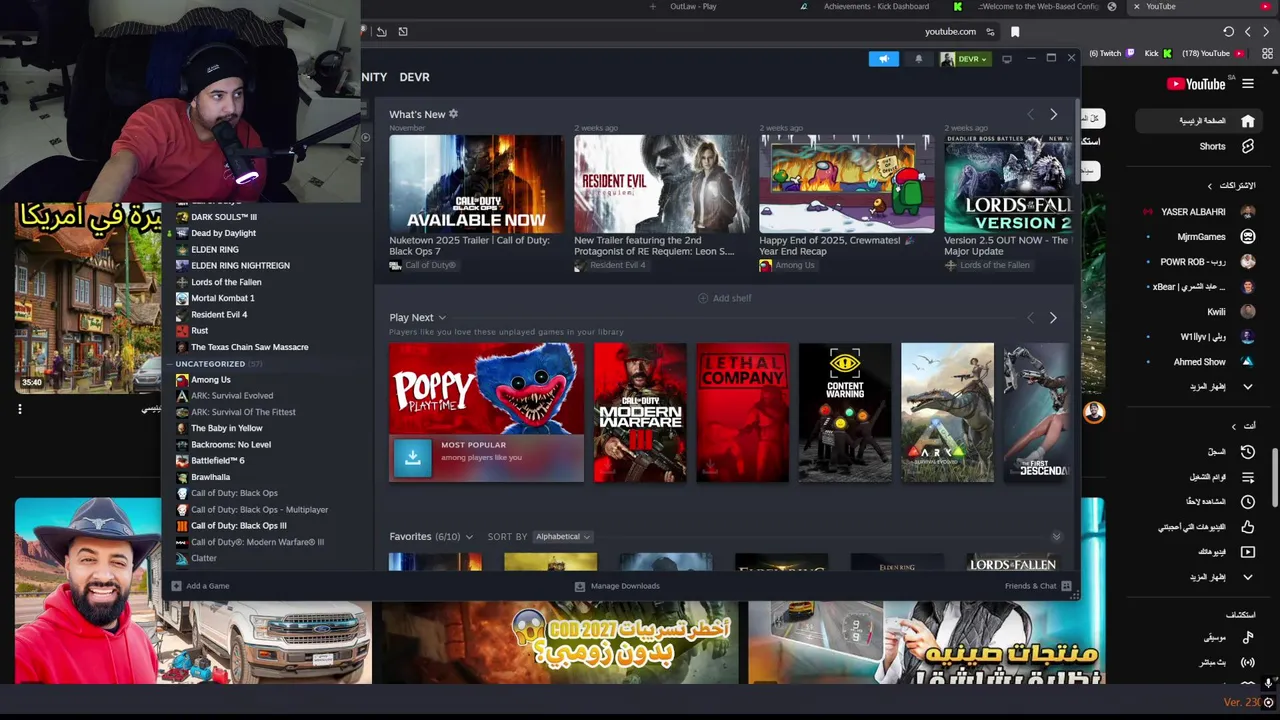1280x720 pixels.
Task: Select Battlefield 6 in library list
Action: pos(217,461)
